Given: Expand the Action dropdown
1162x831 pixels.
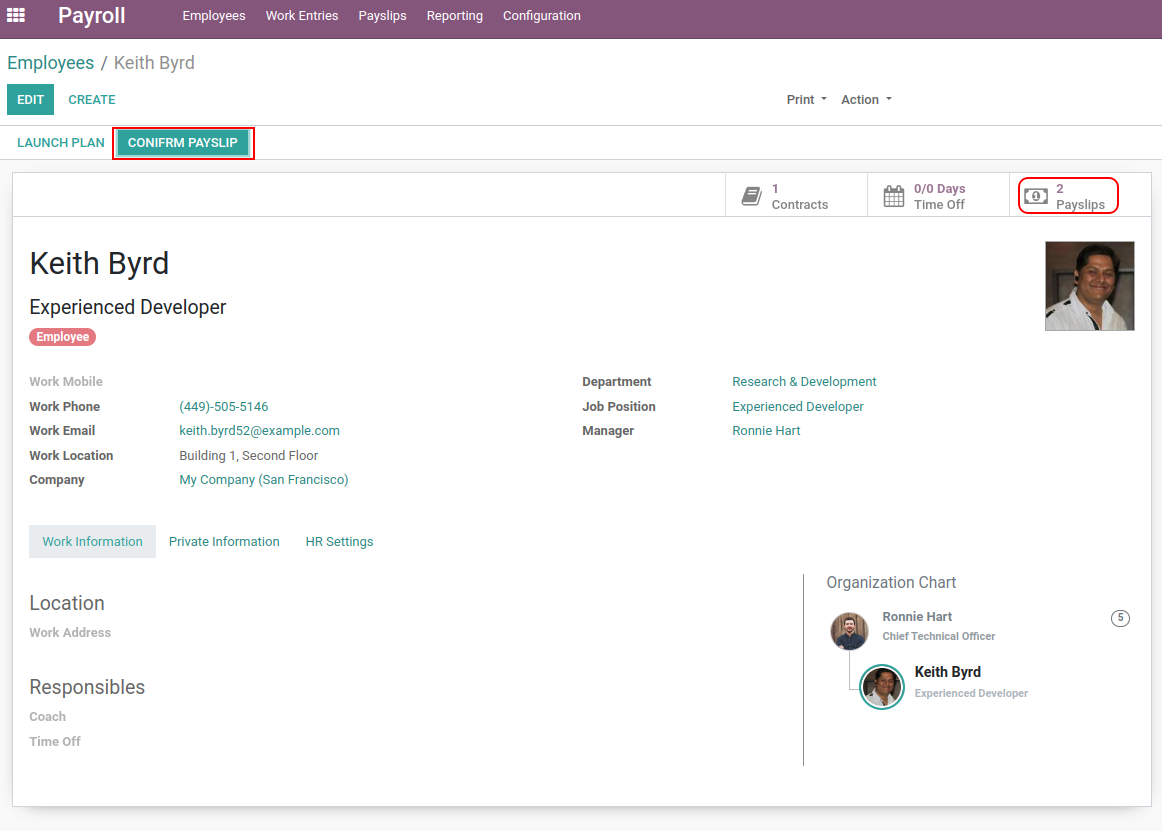Looking at the screenshot, I should point(865,100).
